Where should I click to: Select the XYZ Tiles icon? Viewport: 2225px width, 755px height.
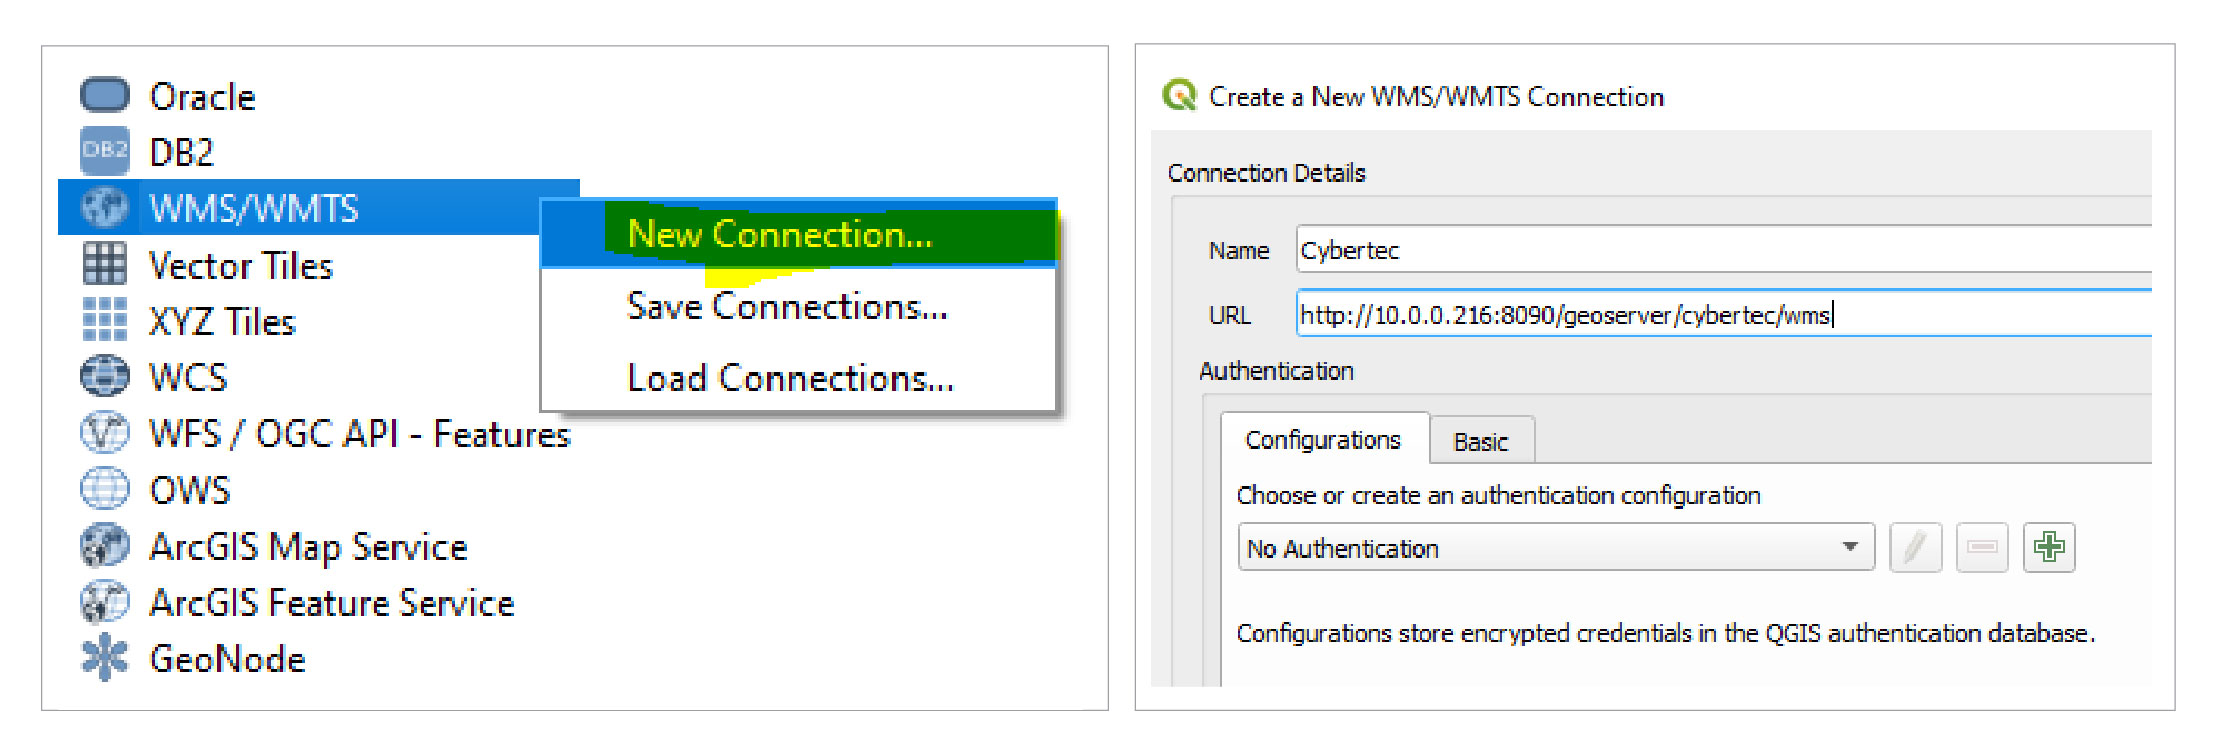pyautogui.click(x=104, y=321)
